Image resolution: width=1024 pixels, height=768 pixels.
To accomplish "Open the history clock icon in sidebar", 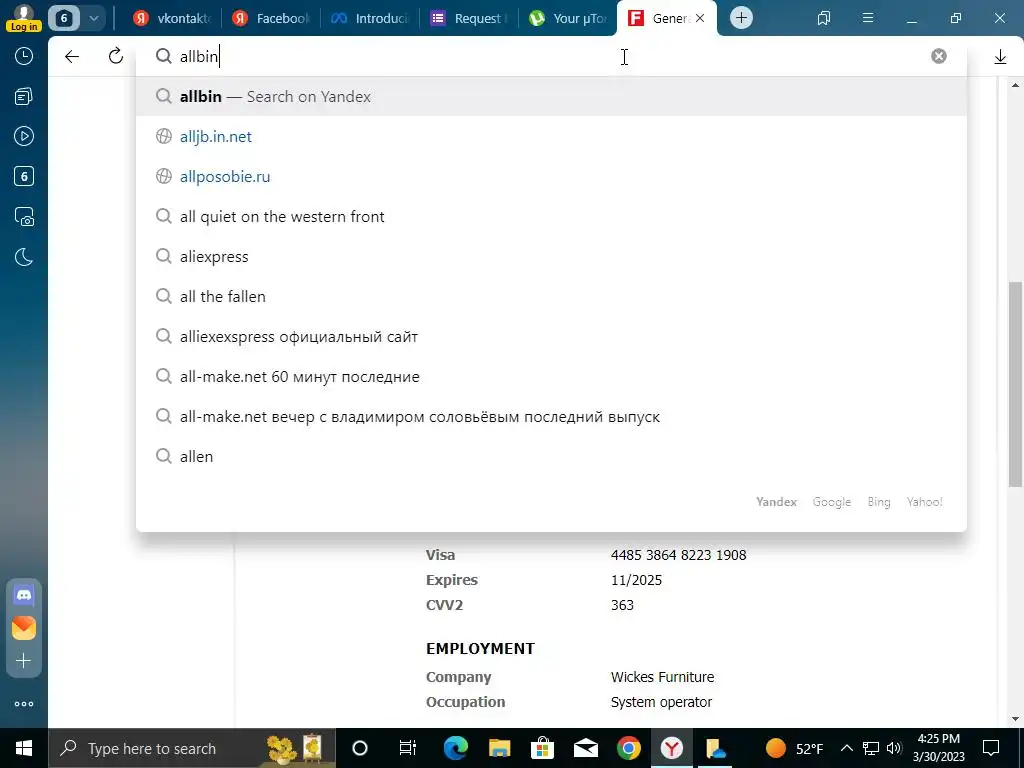I will [24, 56].
